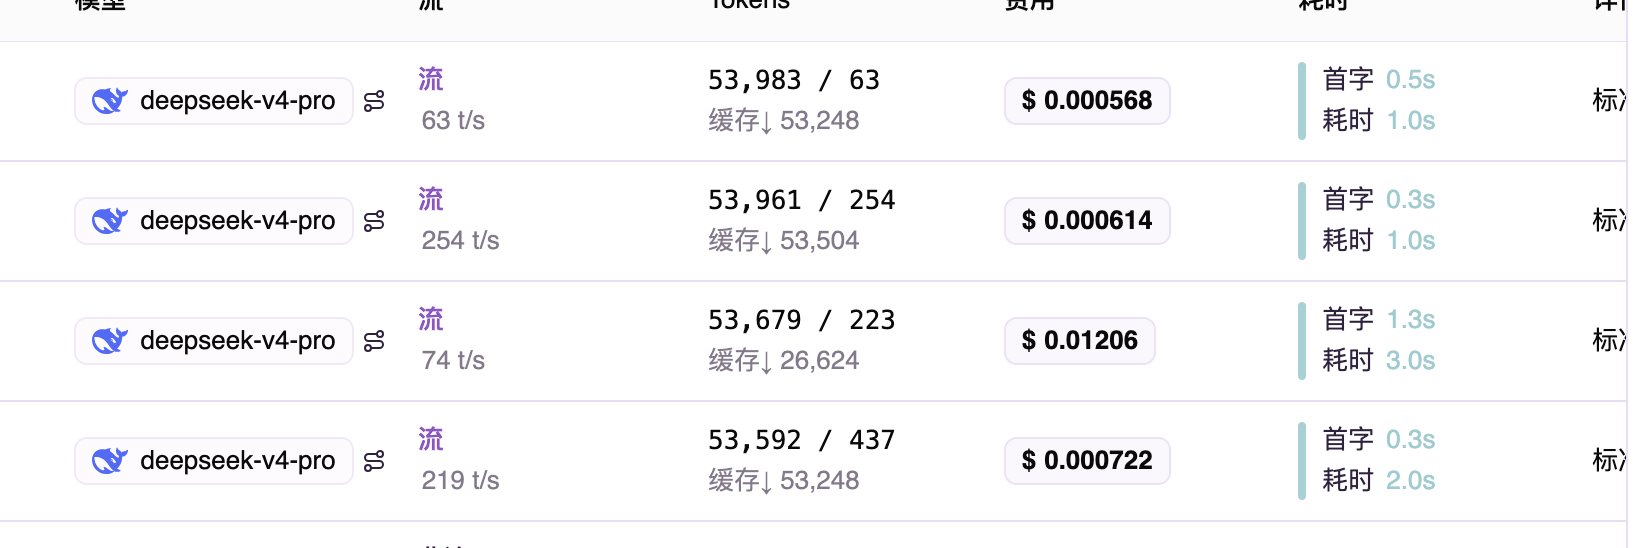This screenshot has height=548, width=1638.
Task: Click the 流 label above 254 t/s
Action: tap(431, 199)
